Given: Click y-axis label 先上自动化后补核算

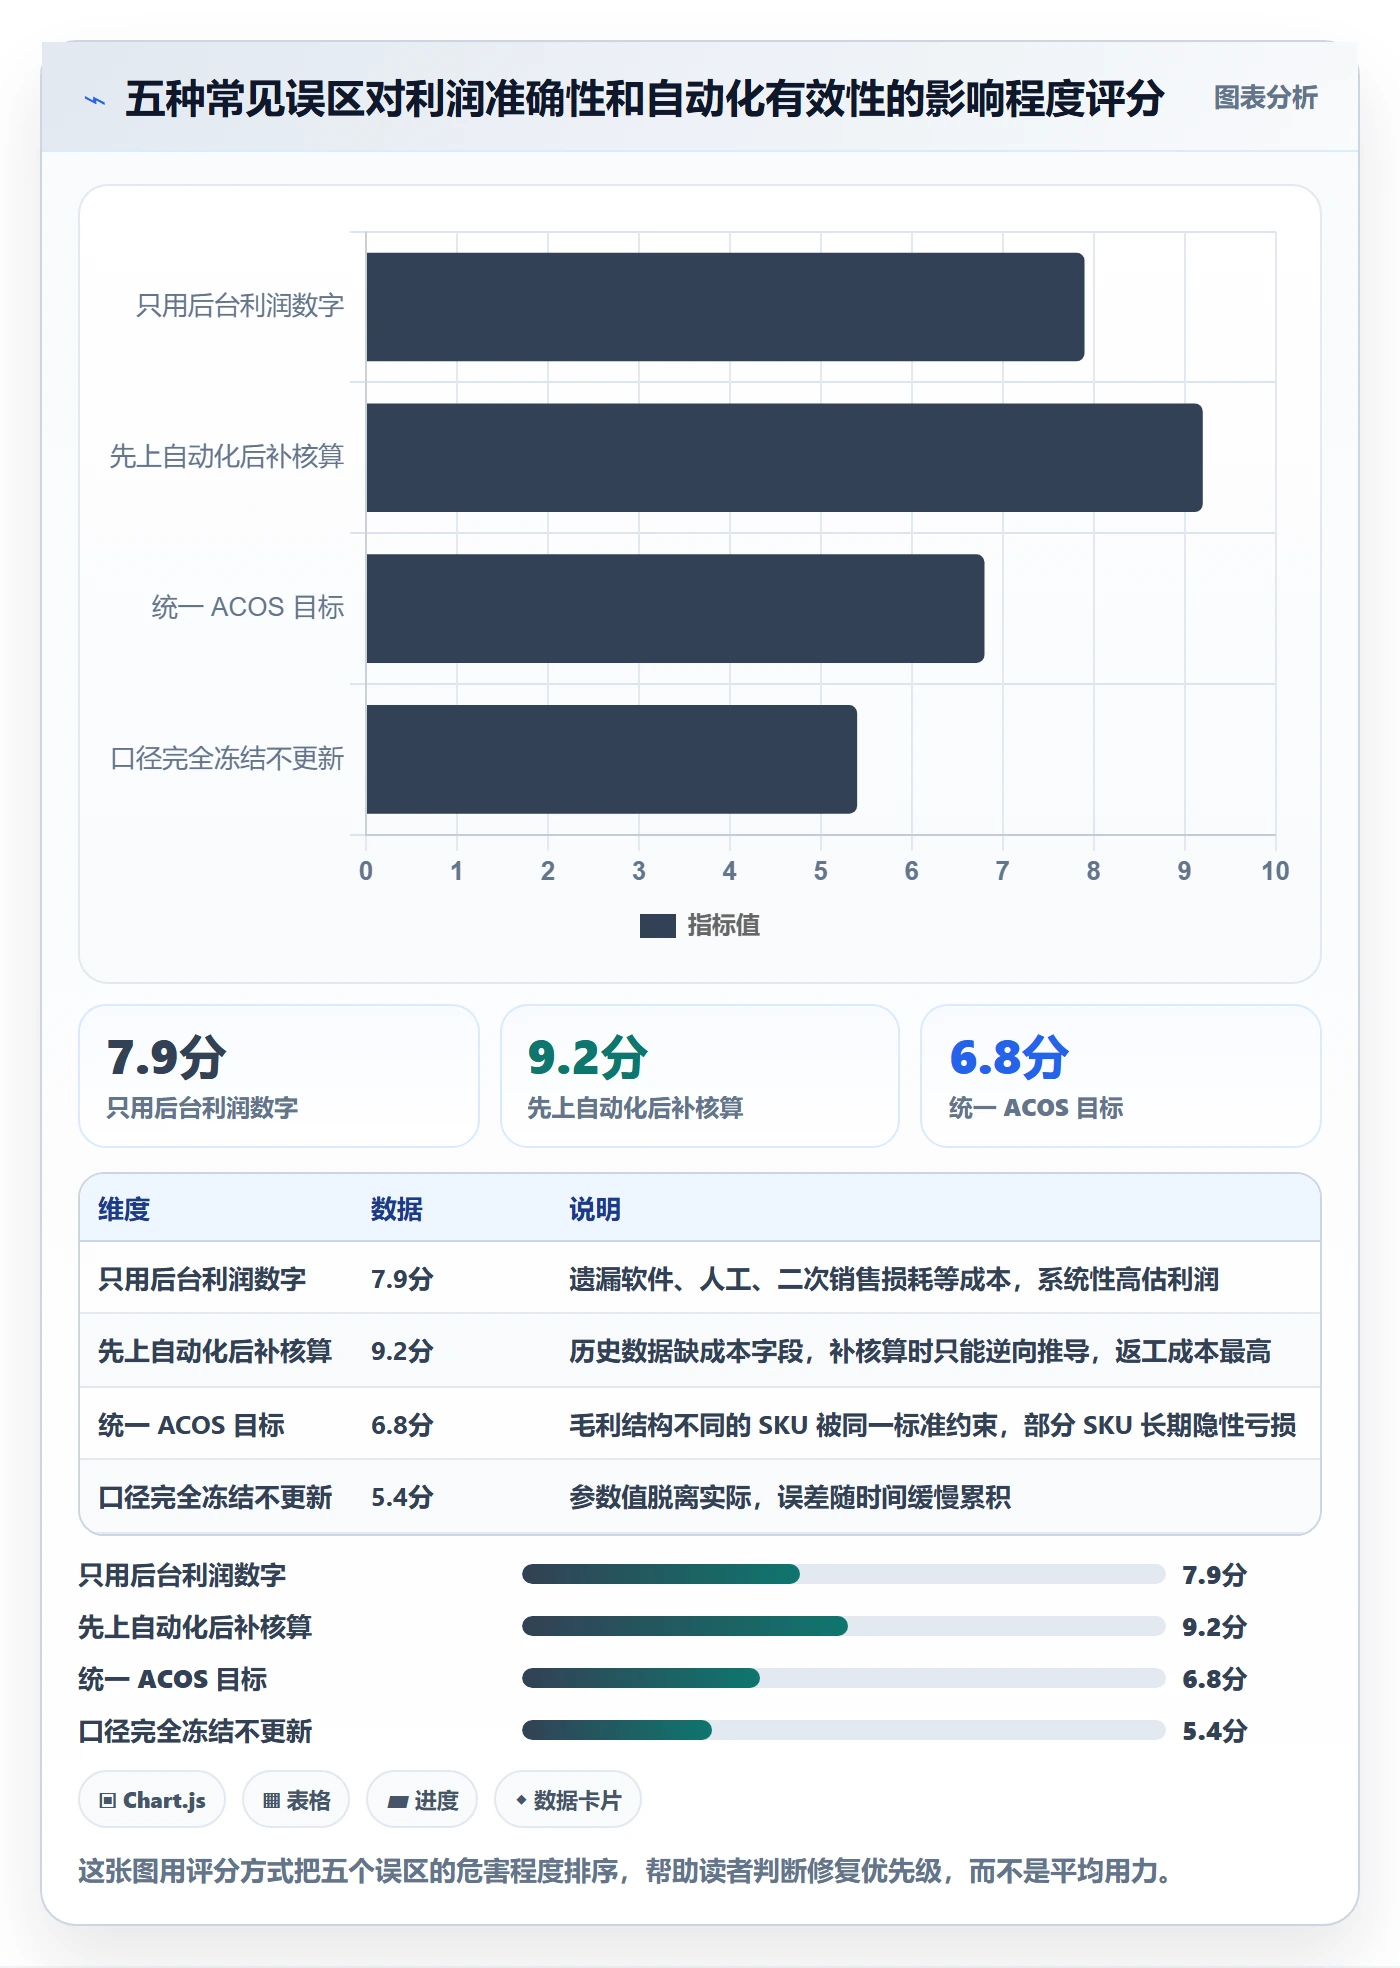Looking at the screenshot, I should [x=227, y=457].
